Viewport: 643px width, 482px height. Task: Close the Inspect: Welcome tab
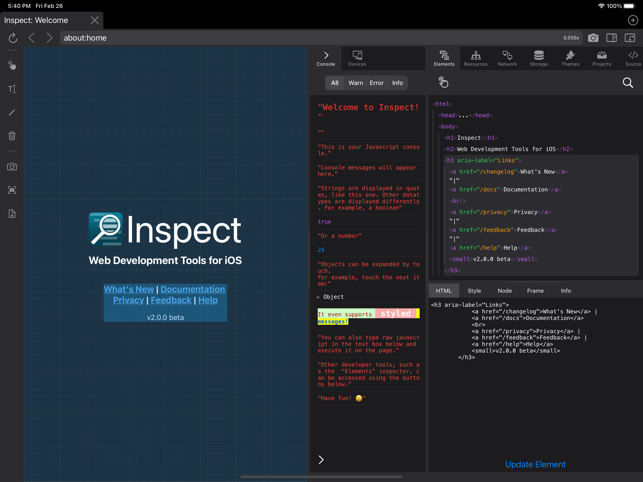pos(95,20)
